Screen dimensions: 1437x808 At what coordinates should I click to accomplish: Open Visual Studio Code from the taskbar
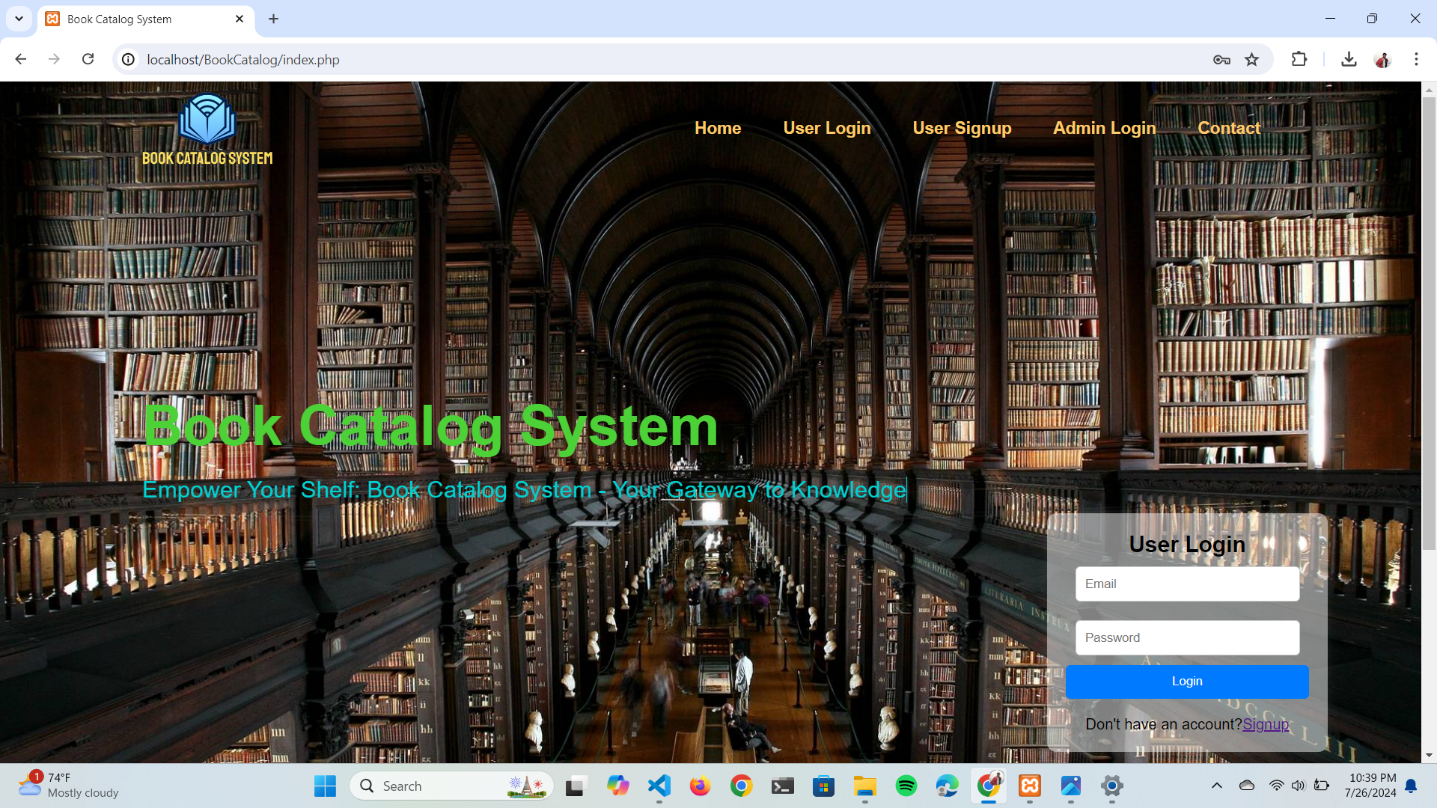(x=658, y=787)
